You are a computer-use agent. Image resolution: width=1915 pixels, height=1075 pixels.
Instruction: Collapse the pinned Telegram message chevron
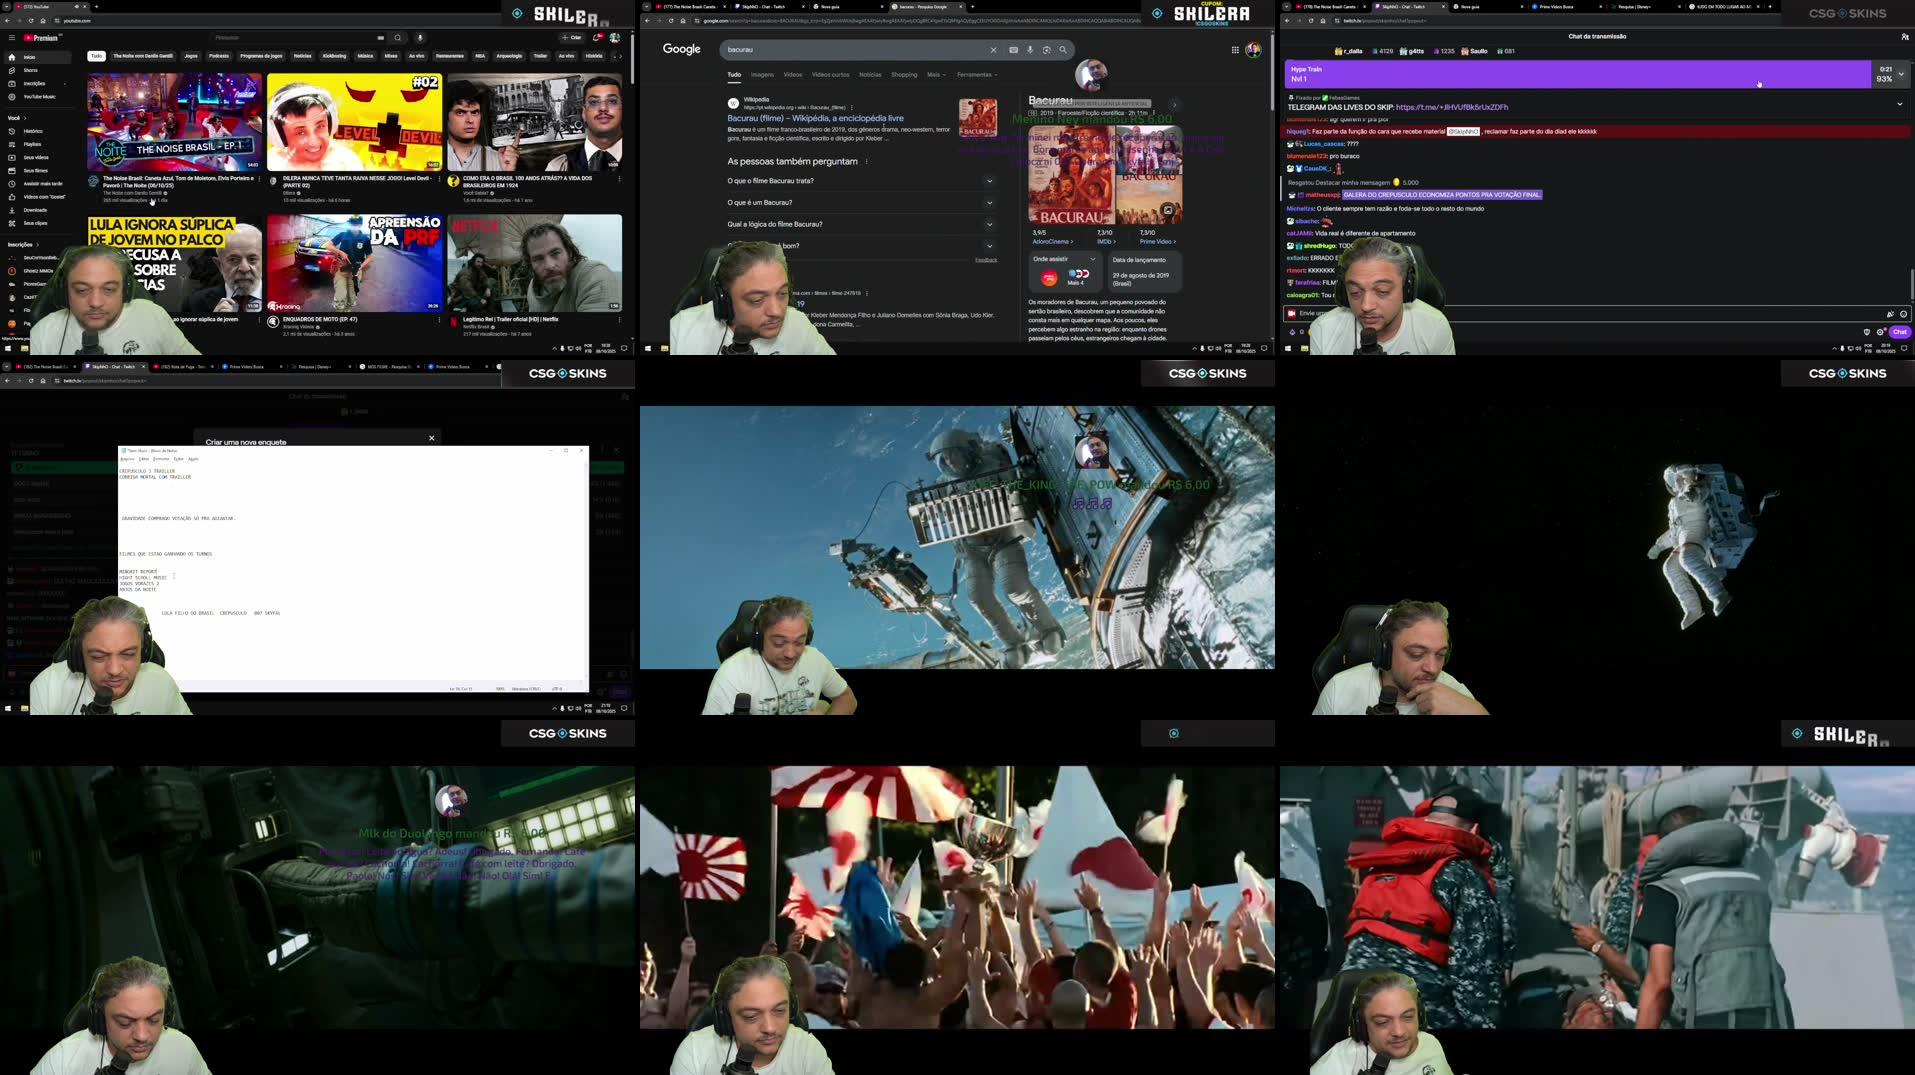1900,104
